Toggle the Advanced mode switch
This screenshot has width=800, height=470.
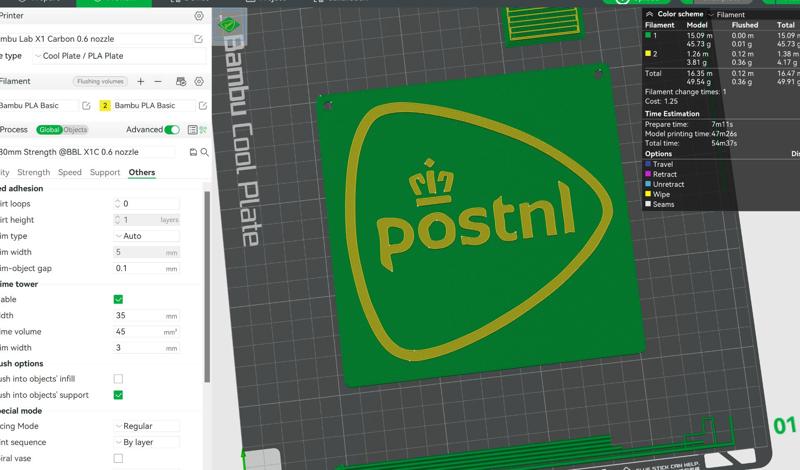point(172,130)
